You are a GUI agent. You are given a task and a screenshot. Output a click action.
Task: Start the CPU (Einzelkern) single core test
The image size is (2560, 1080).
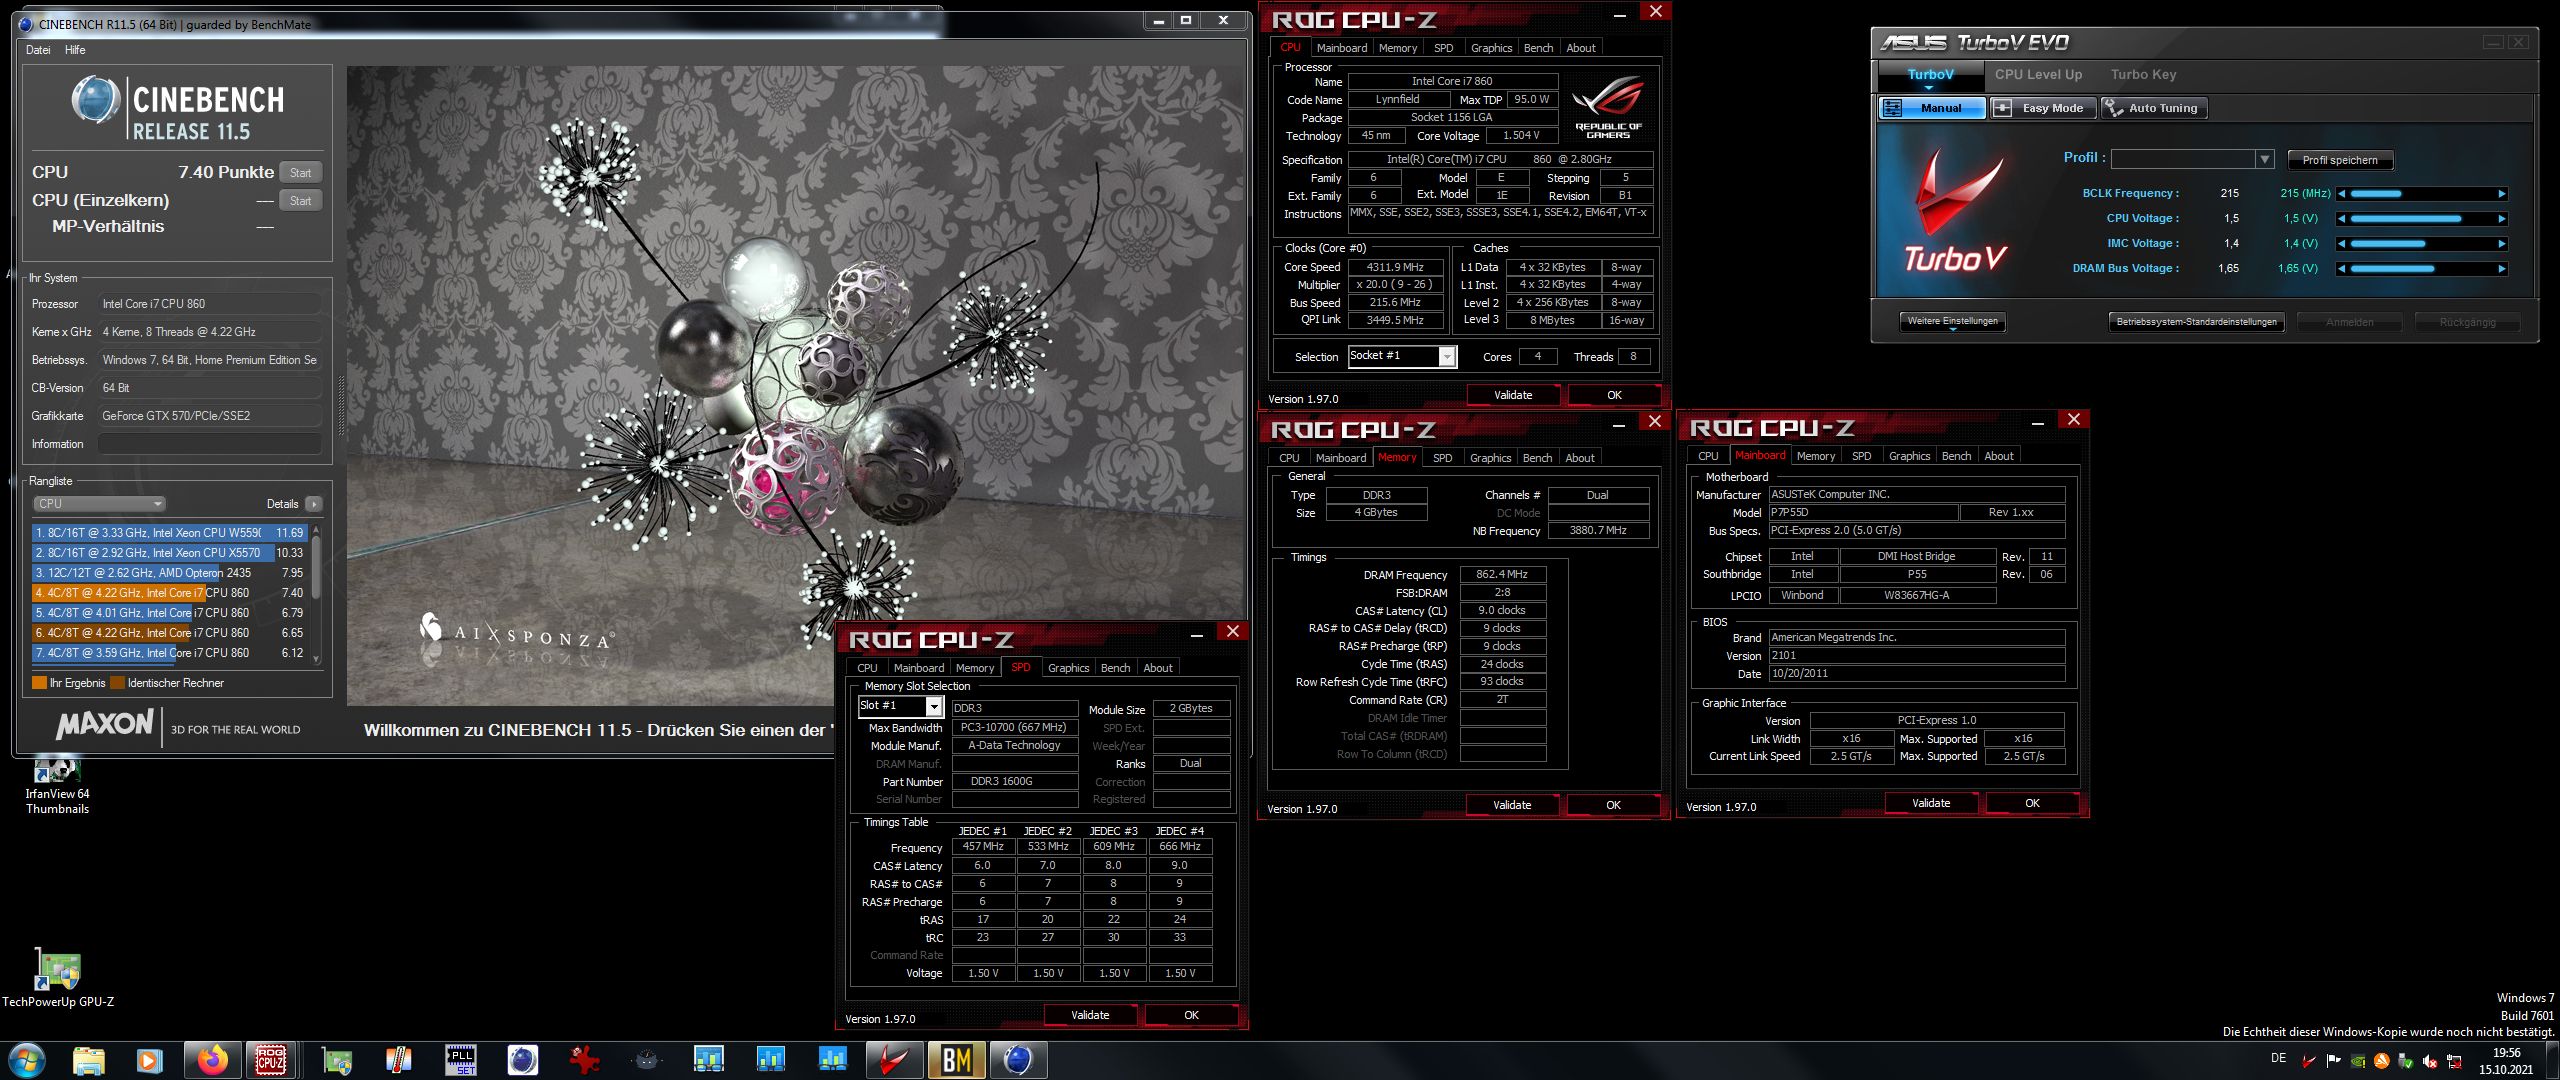[300, 201]
